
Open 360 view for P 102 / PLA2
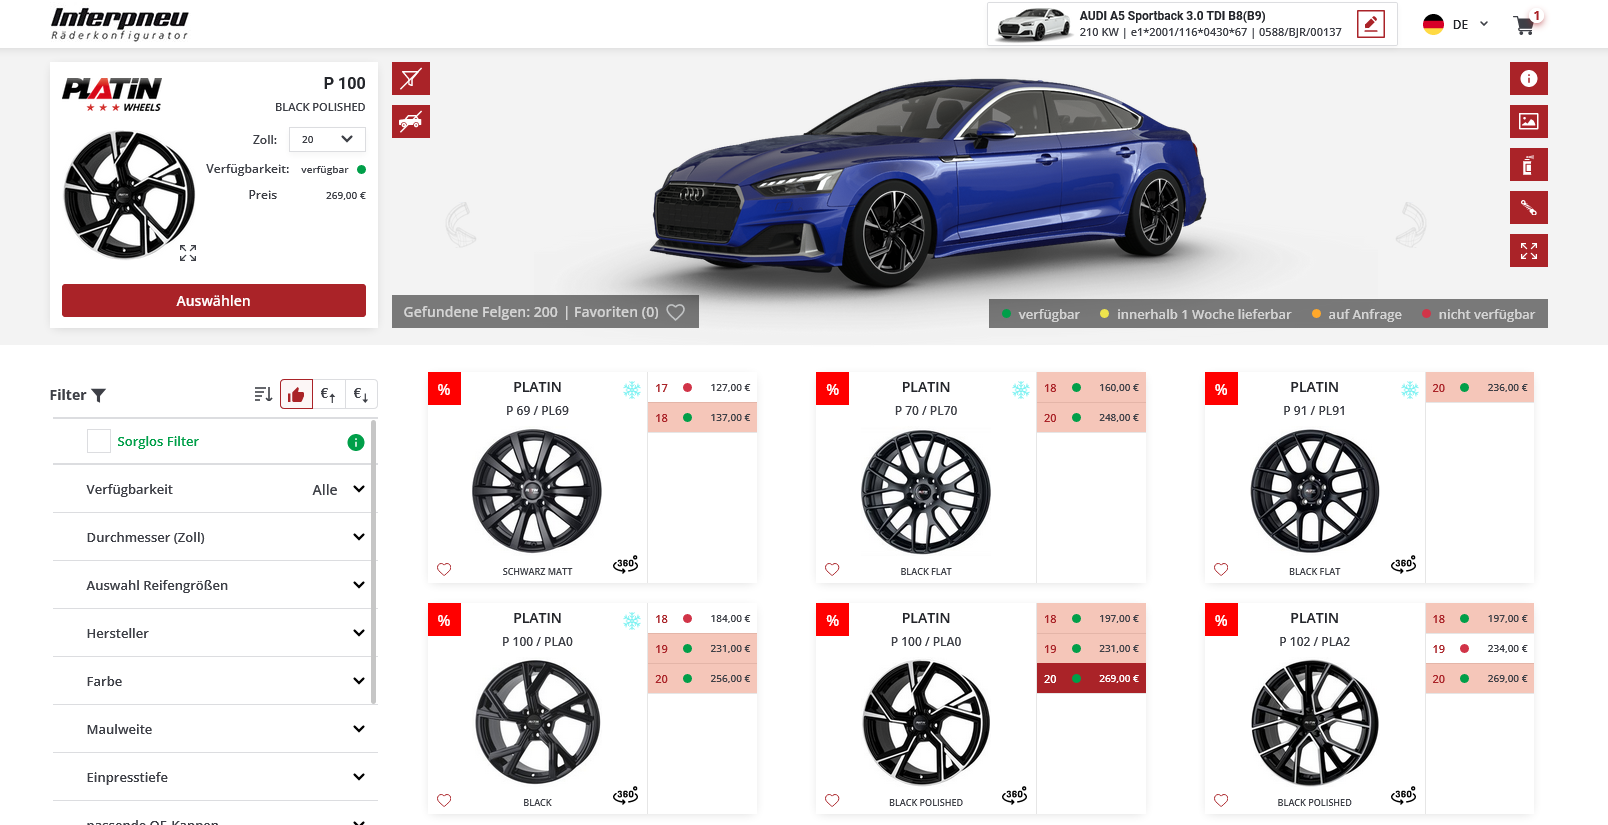(x=1404, y=796)
